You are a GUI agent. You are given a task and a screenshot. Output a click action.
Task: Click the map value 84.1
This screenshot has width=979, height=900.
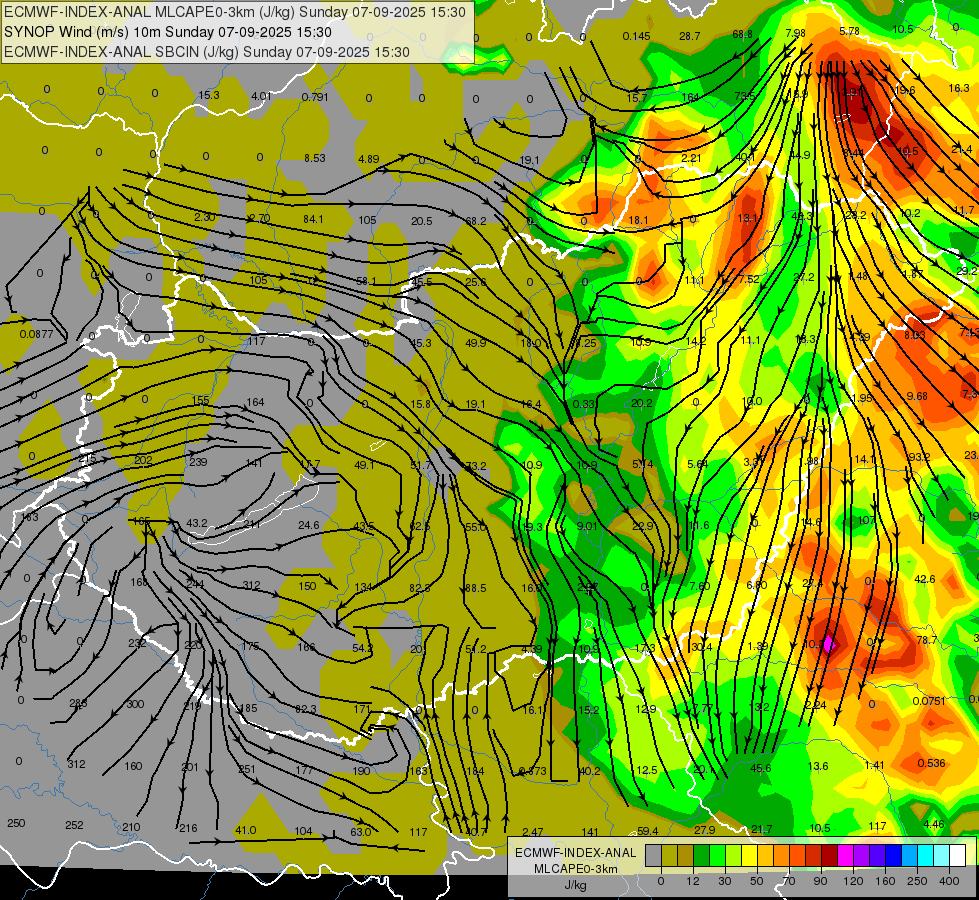click(x=313, y=219)
